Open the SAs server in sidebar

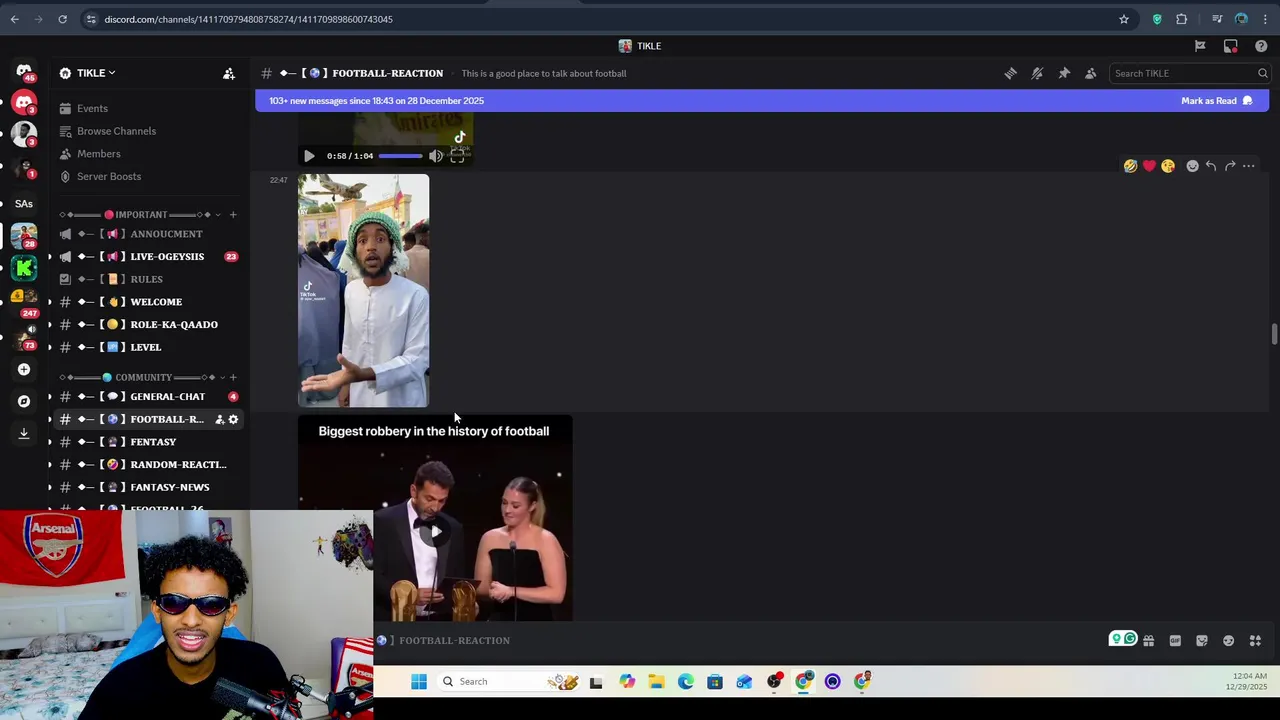point(24,203)
